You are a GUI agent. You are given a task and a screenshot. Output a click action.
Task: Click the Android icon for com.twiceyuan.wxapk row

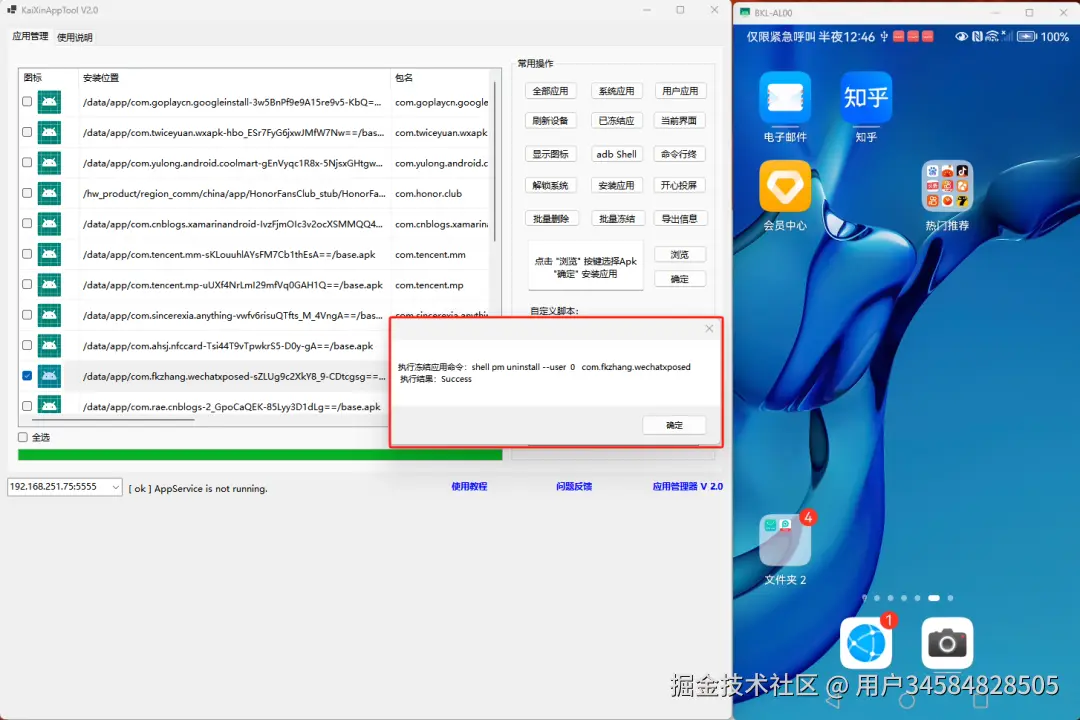(49, 132)
